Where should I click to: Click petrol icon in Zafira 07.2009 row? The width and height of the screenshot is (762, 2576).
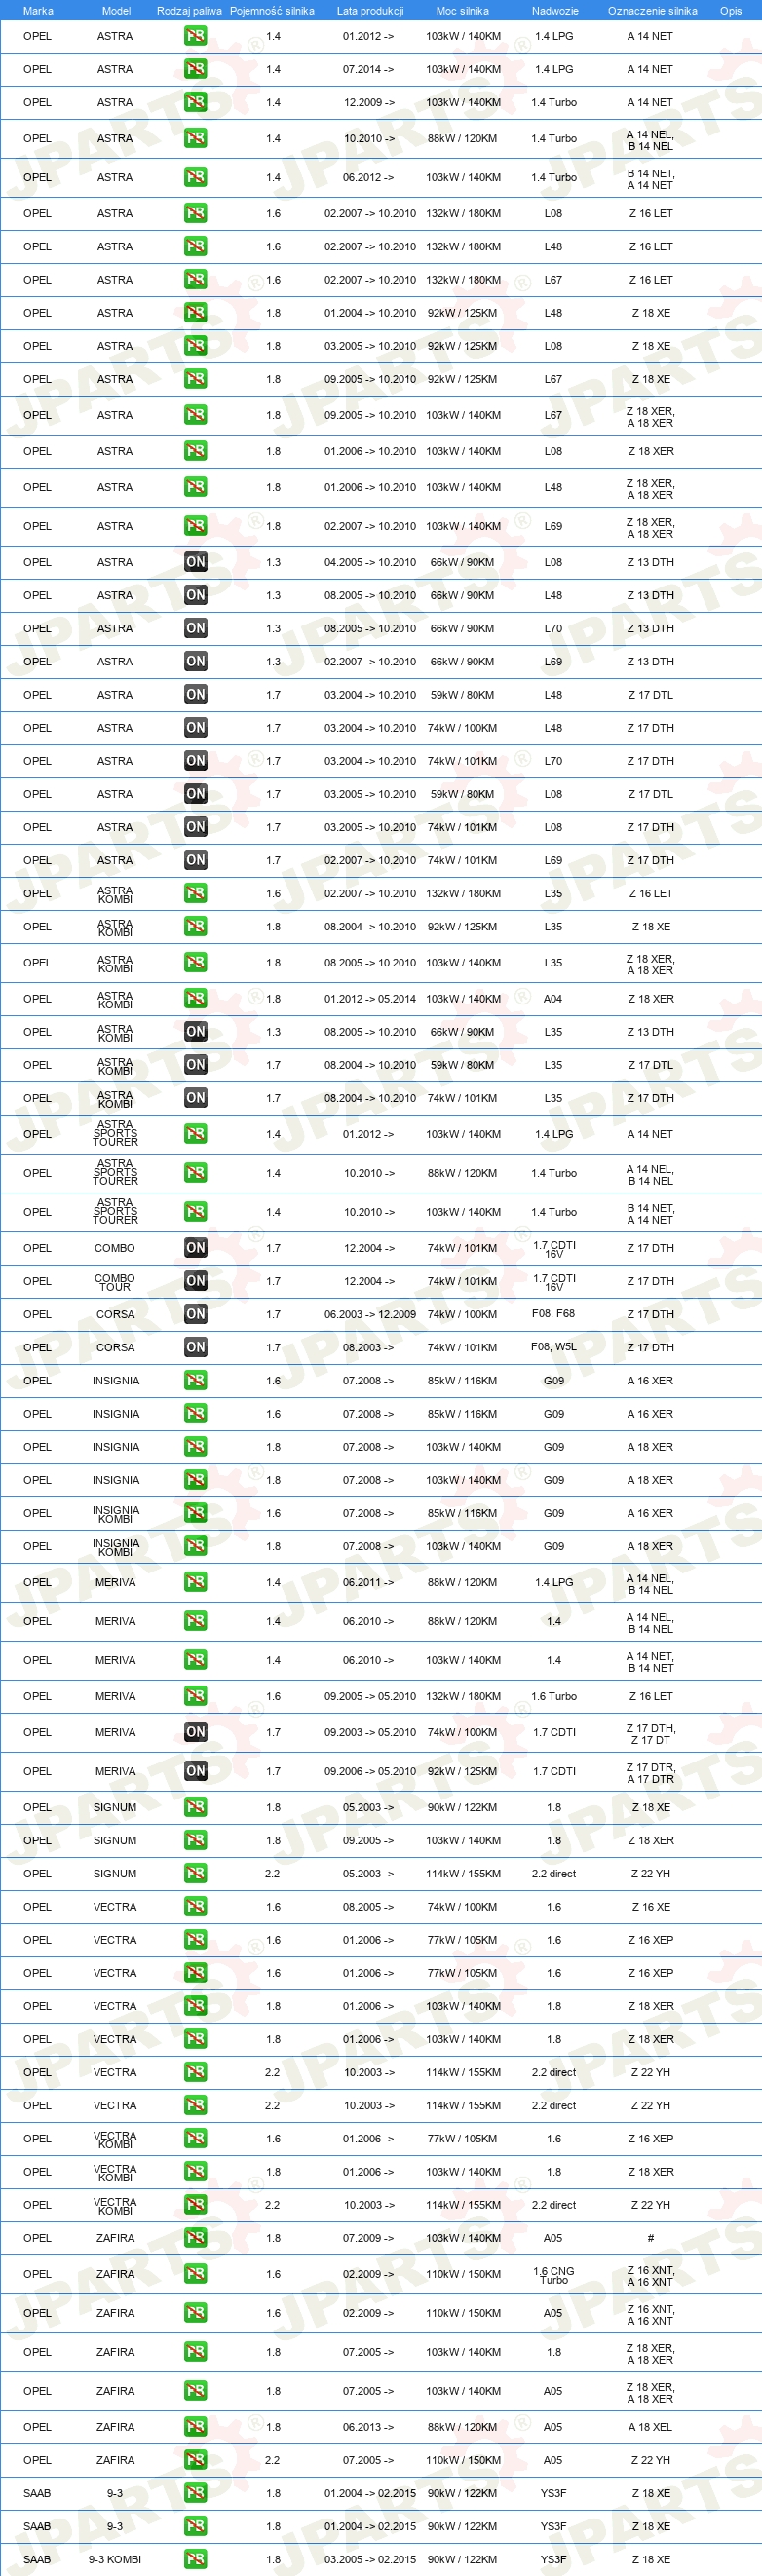click(196, 2237)
